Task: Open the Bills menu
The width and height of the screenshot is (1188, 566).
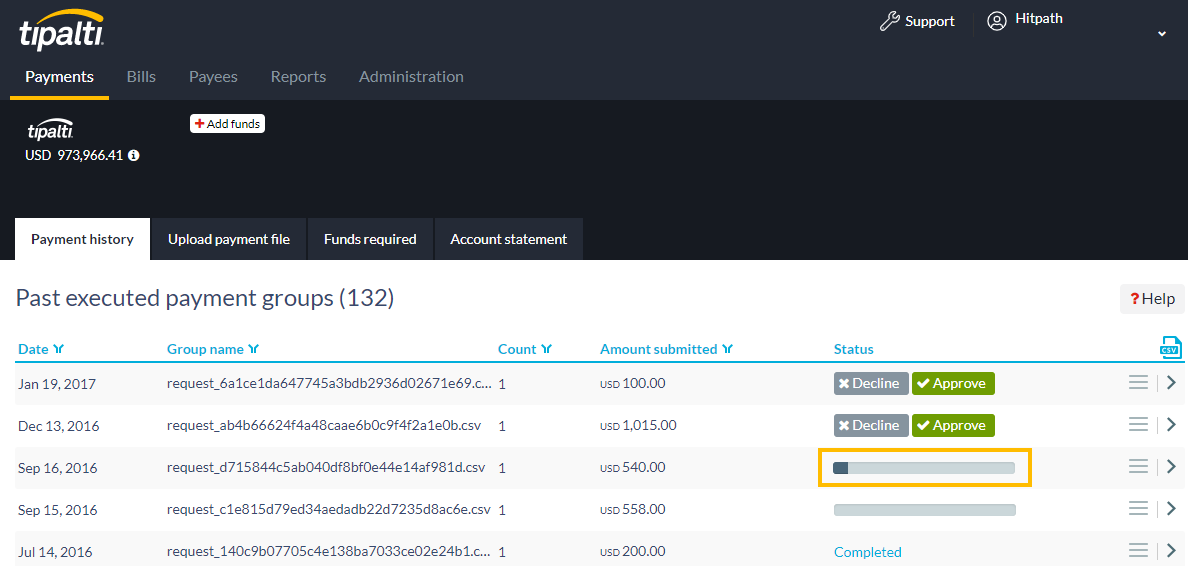Action: tap(141, 77)
